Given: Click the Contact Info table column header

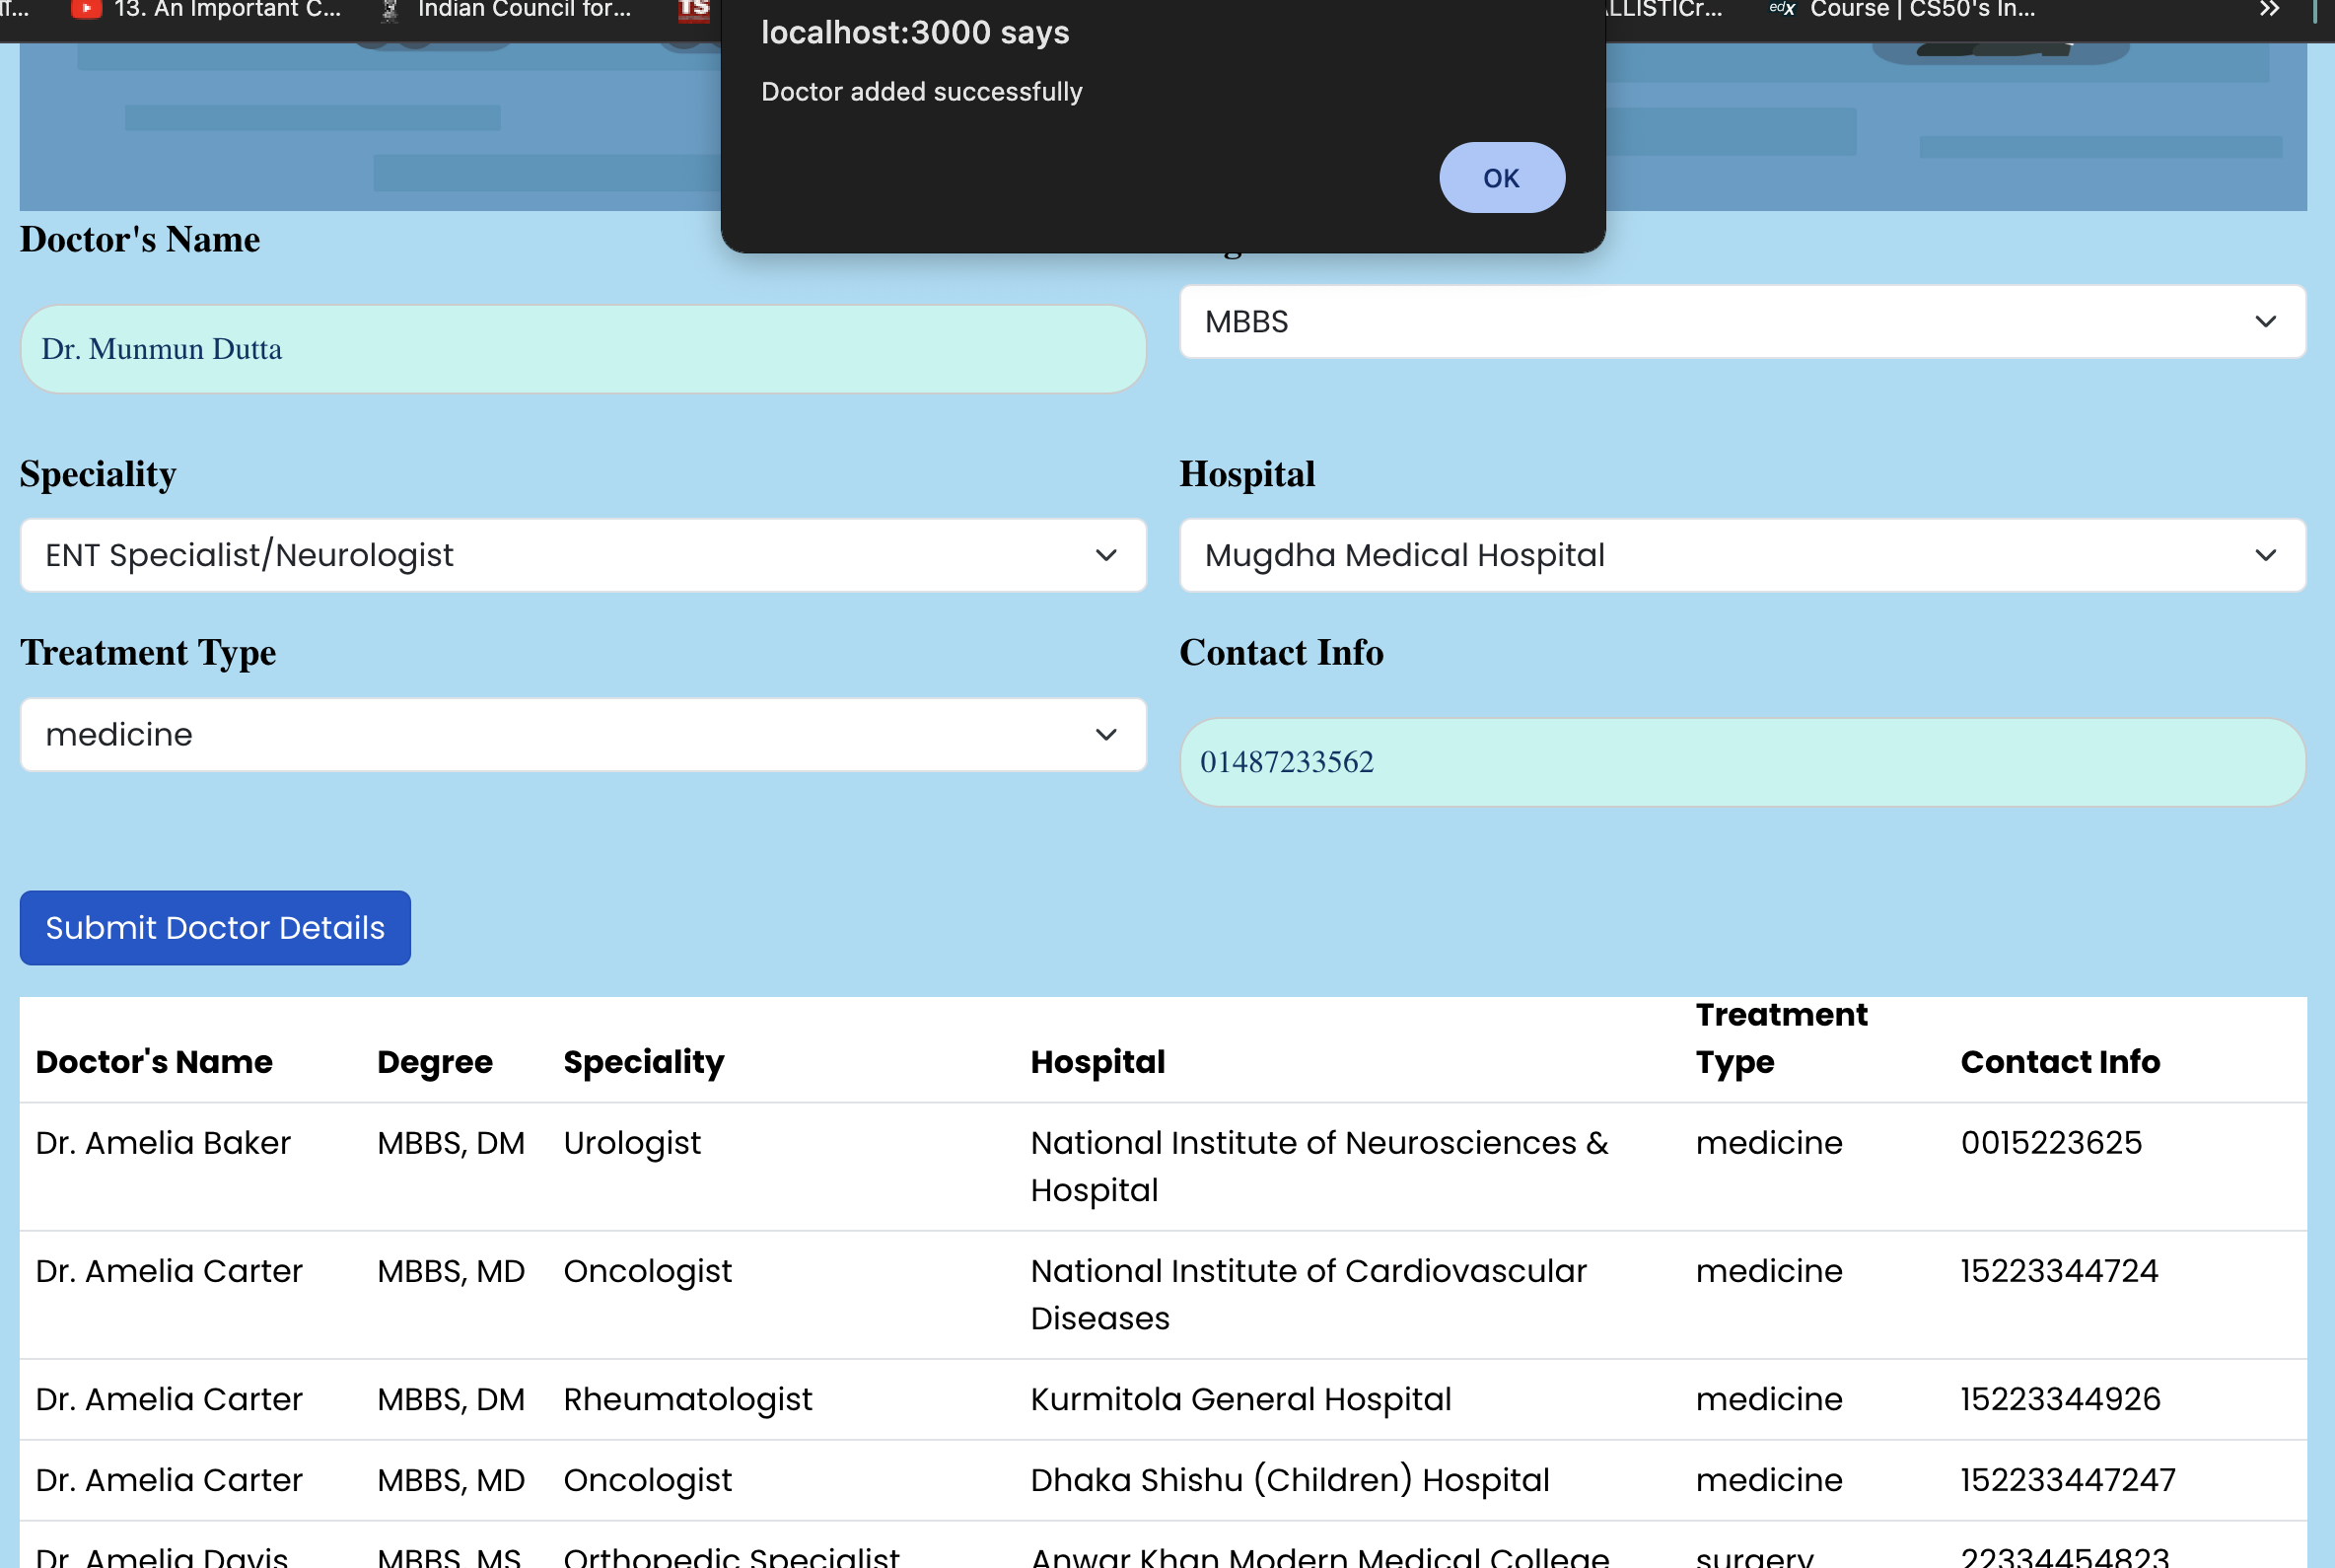Looking at the screenshot, I should click(x=2059, y=1062).
